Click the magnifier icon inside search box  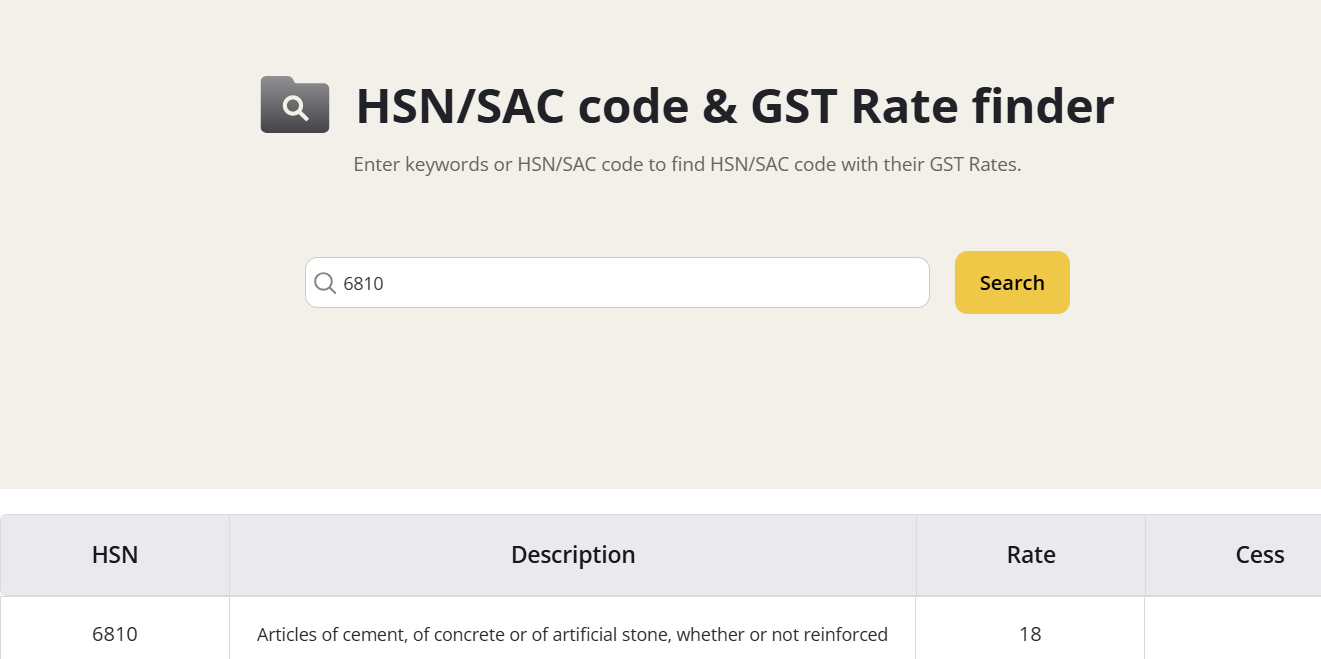pyautogui.click(x=325, y=283)
